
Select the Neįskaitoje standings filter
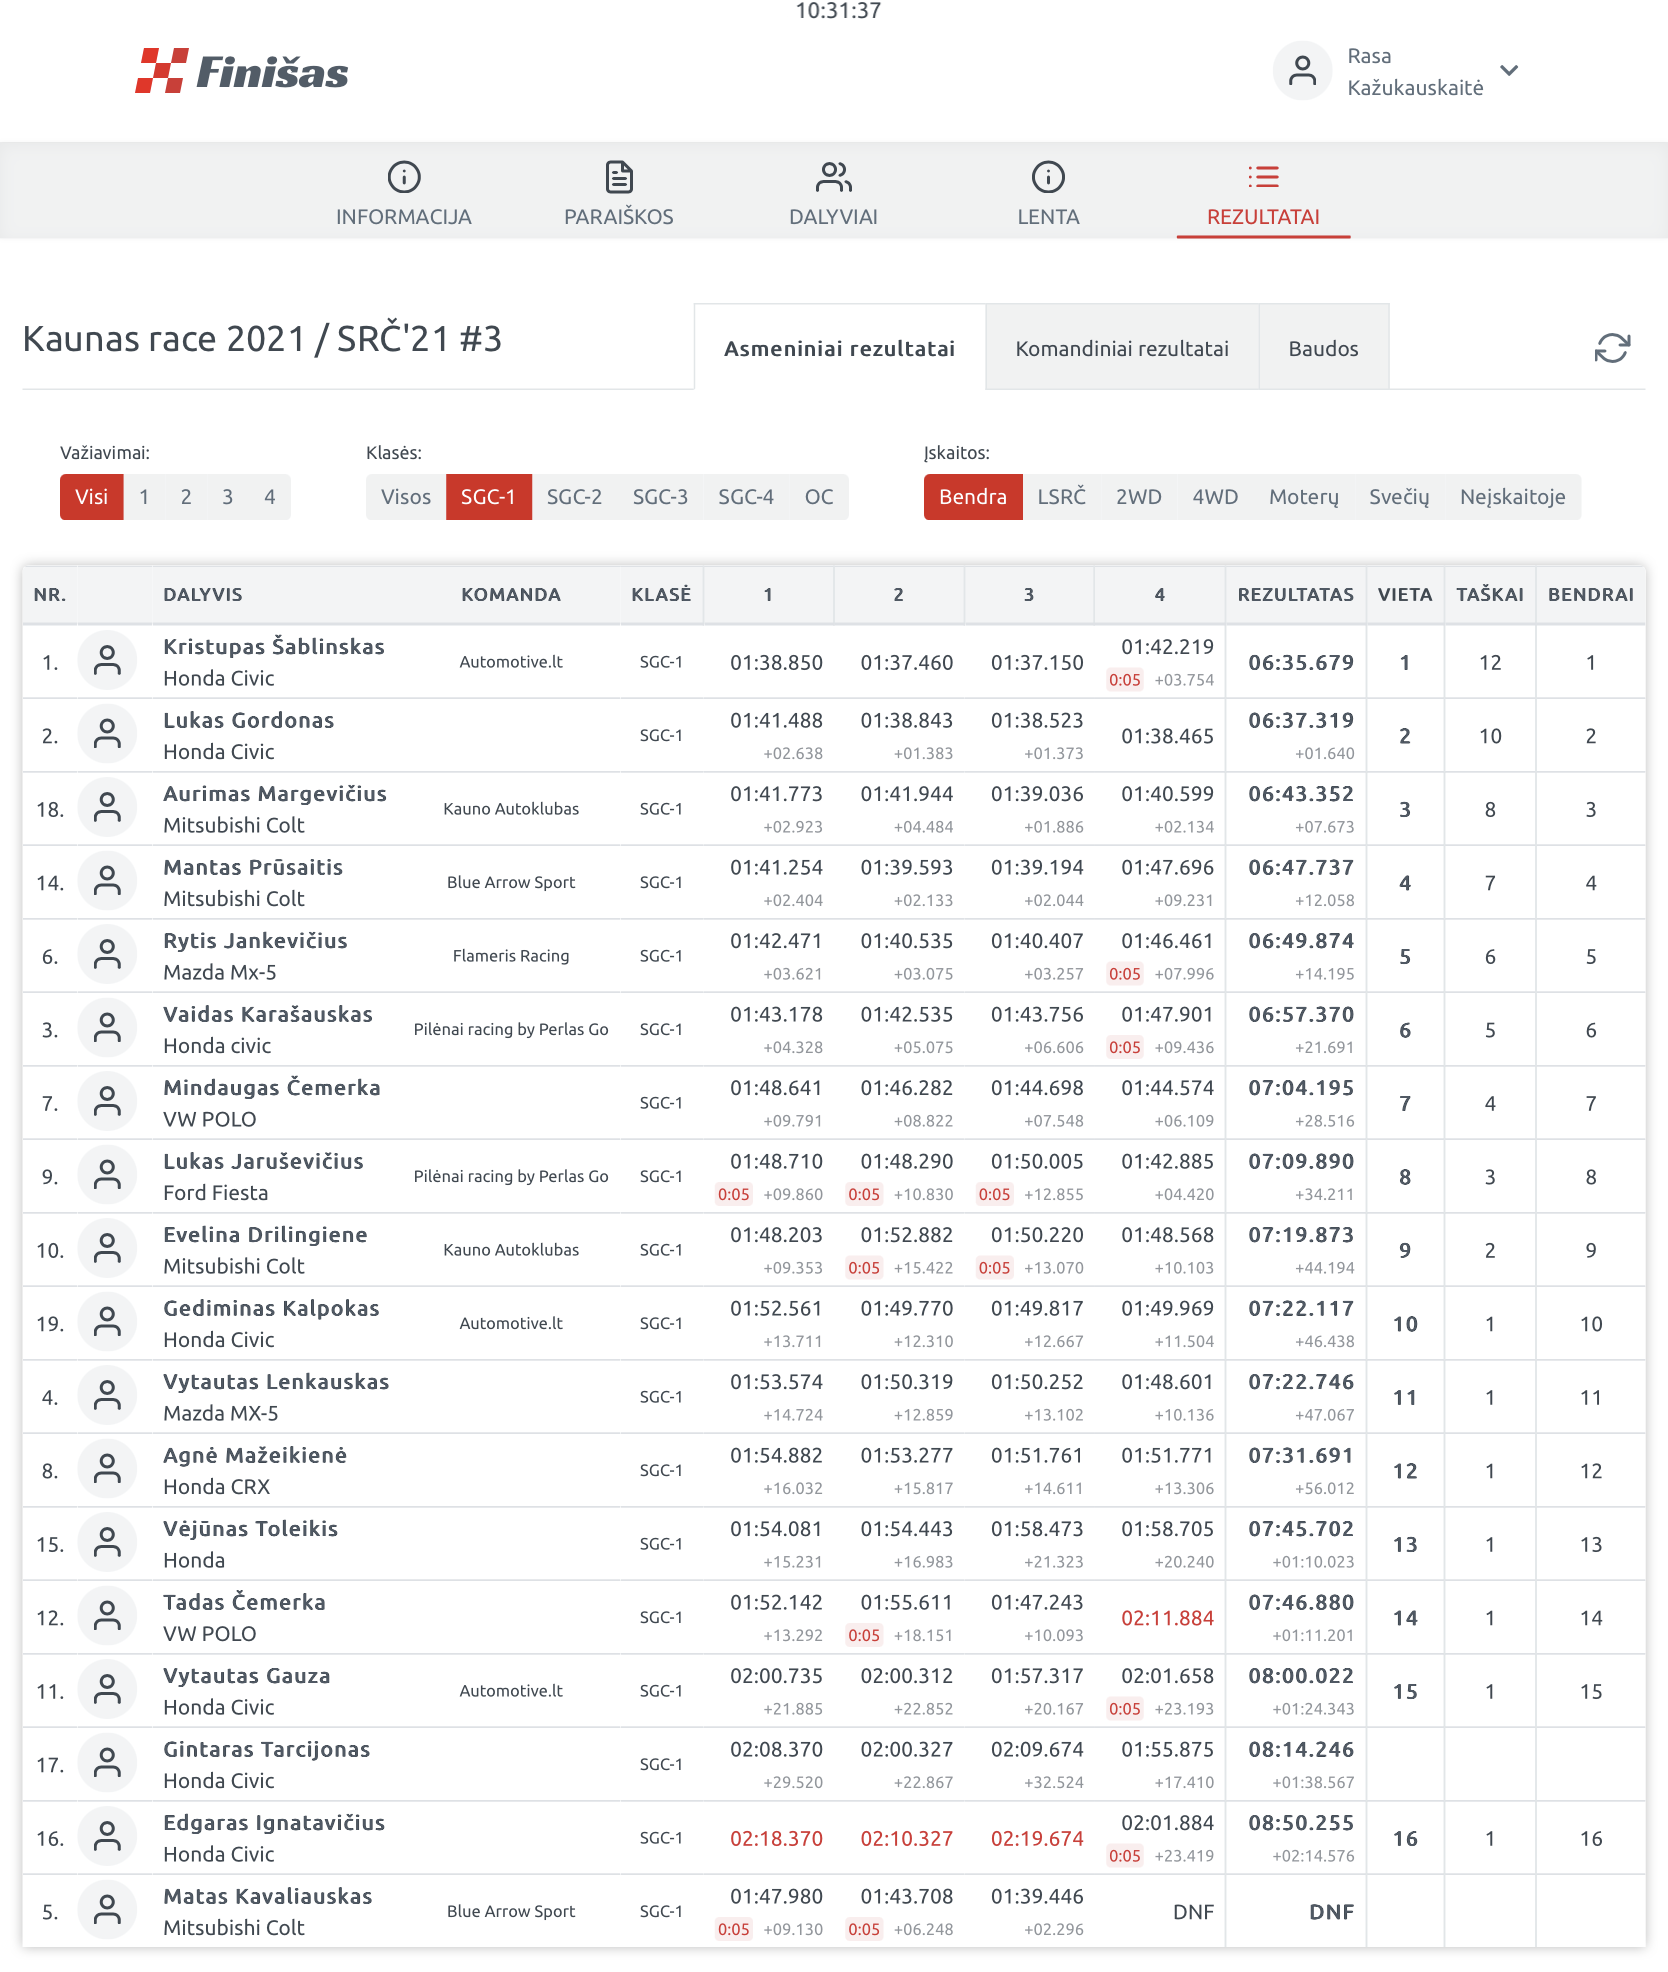1512,497
